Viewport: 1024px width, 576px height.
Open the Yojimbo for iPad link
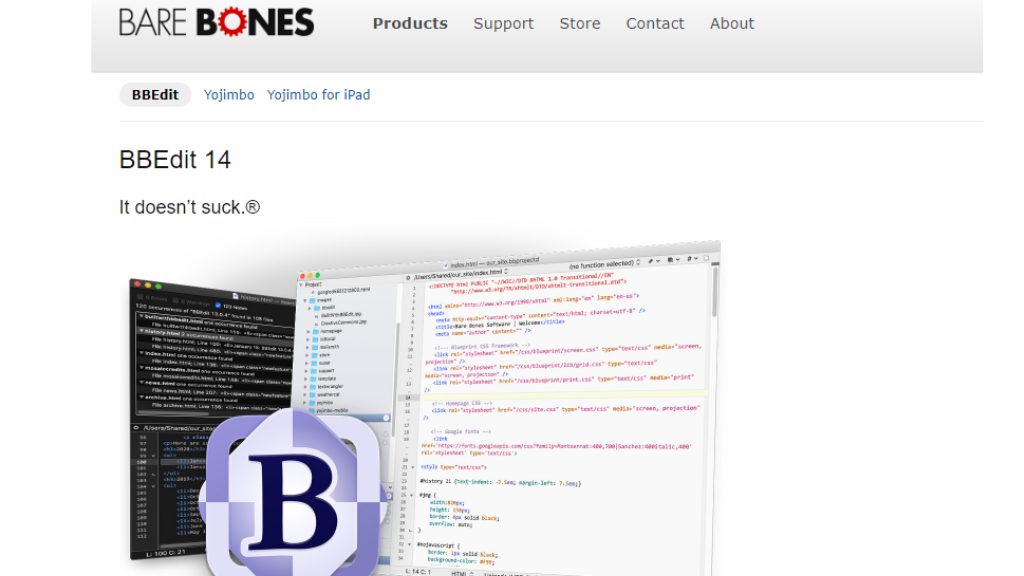tap(319, 95)
